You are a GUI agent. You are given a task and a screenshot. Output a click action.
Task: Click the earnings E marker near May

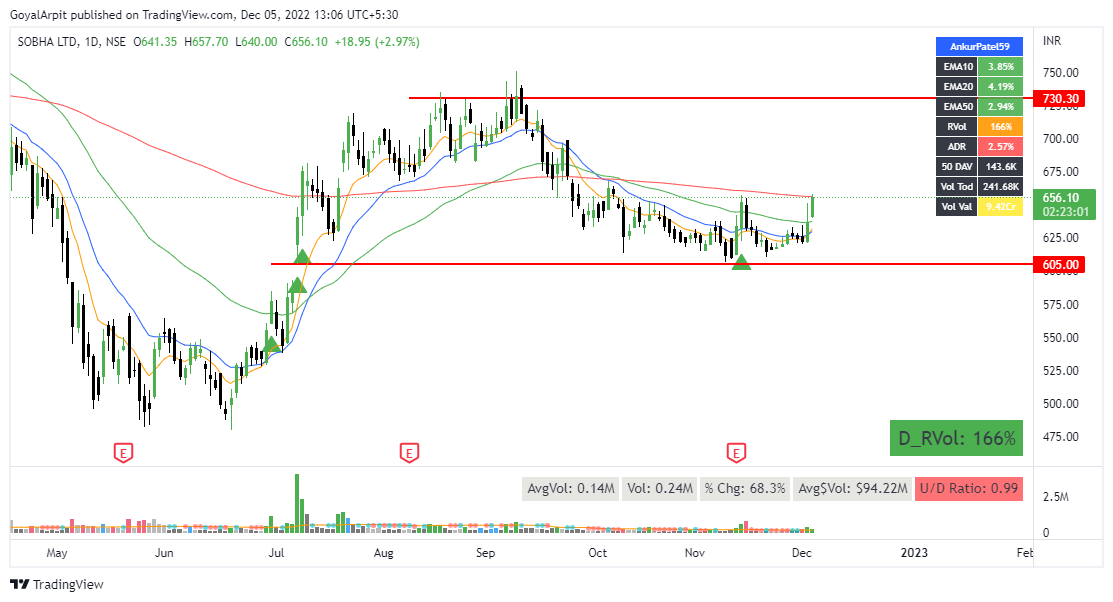click(124, 453)
